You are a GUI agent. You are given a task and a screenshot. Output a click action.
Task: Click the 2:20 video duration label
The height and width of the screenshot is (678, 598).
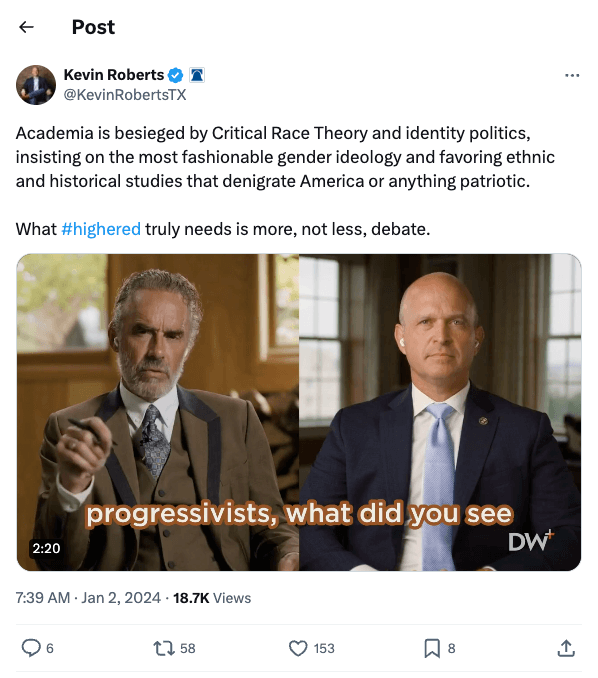(x=46, y=548)
